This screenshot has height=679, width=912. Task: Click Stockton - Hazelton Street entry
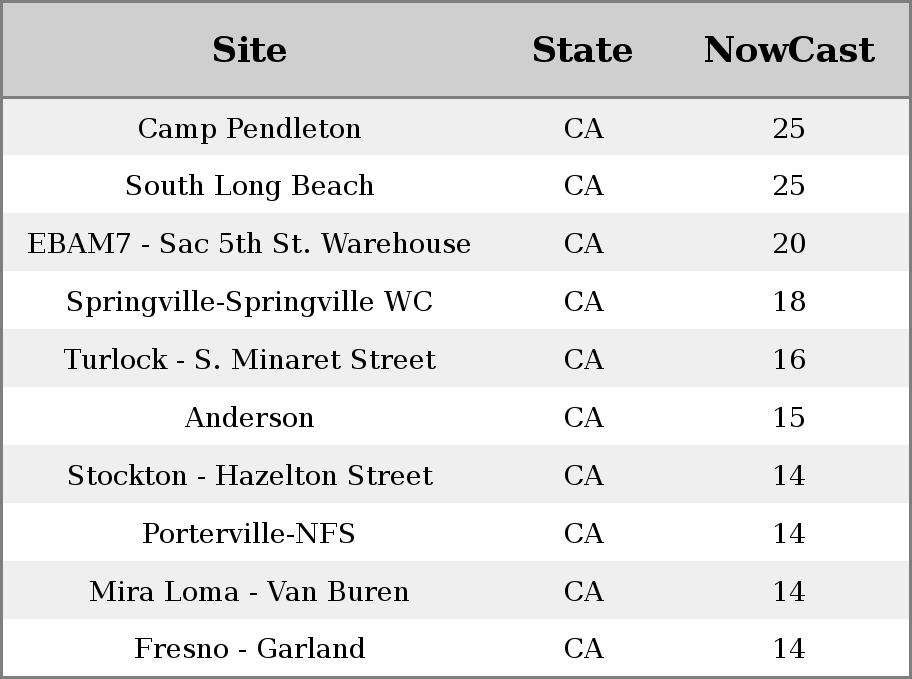click(249, 475)
